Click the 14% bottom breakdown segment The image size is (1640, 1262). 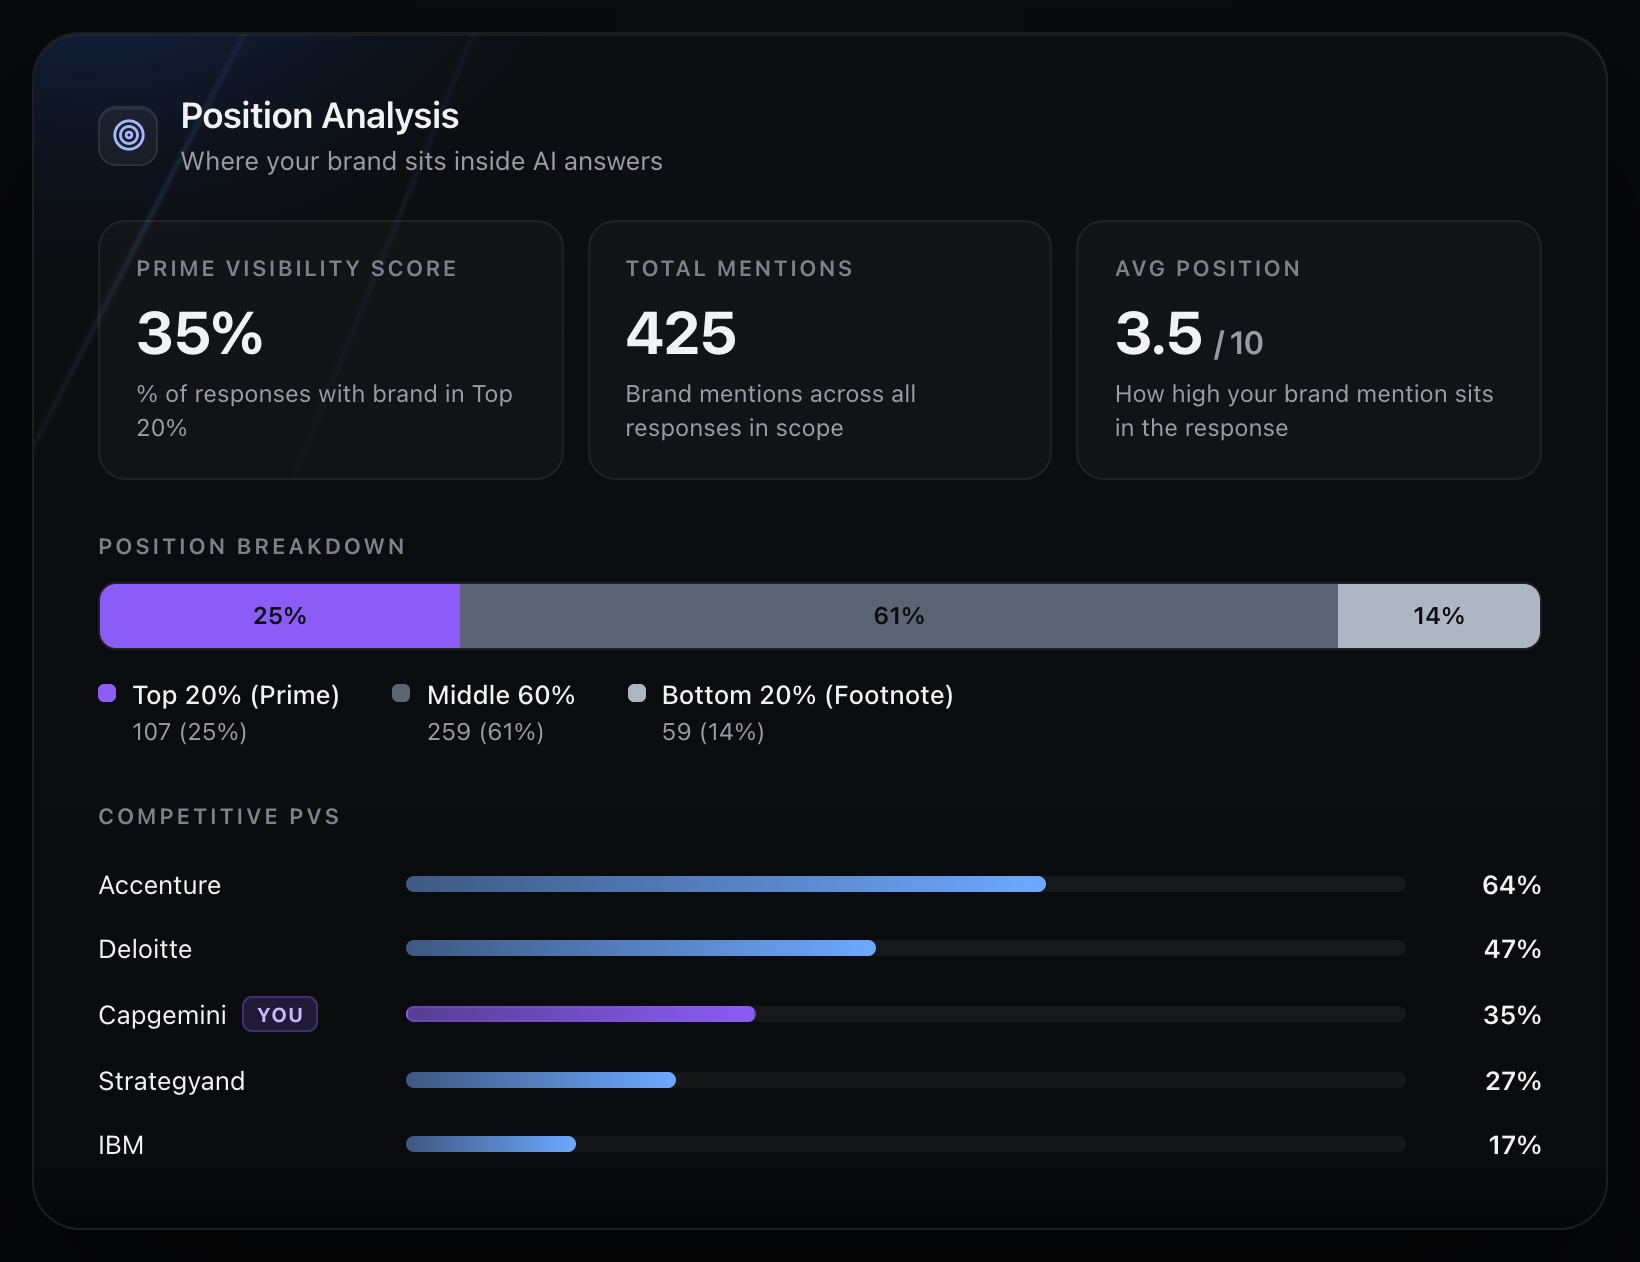(1439, 616)
